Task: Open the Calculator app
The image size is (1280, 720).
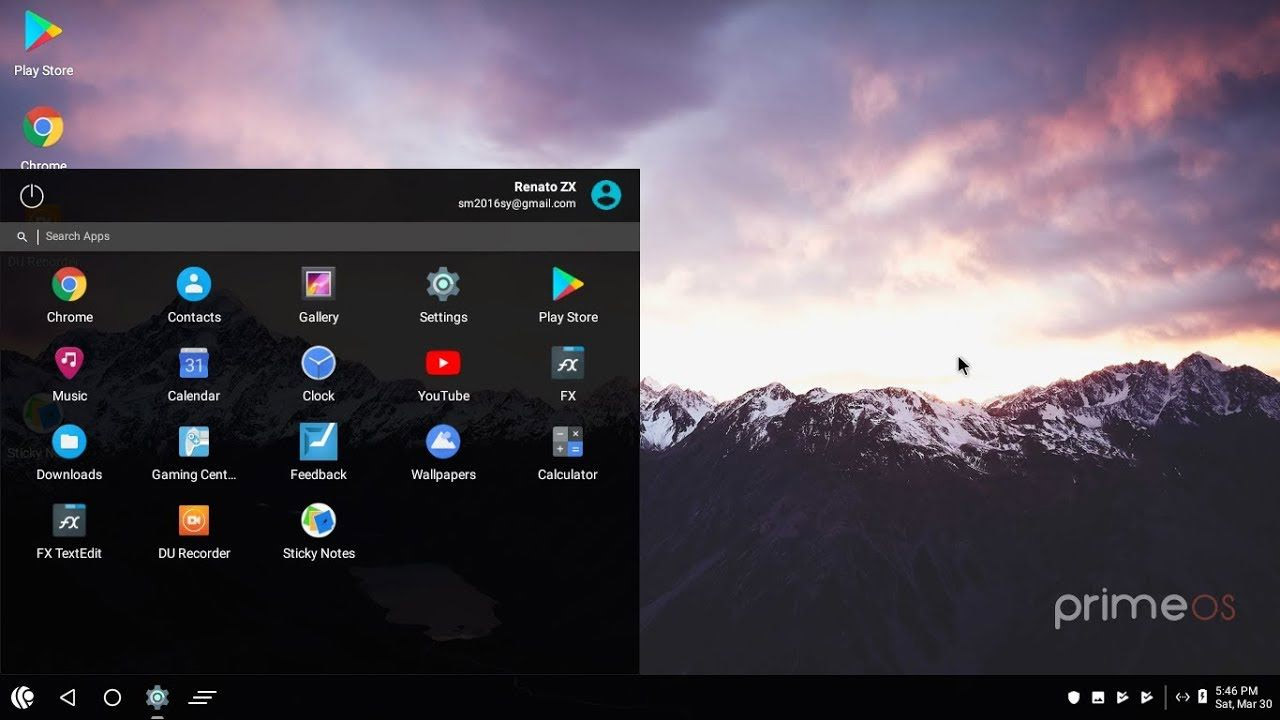Action: (568, 453)
